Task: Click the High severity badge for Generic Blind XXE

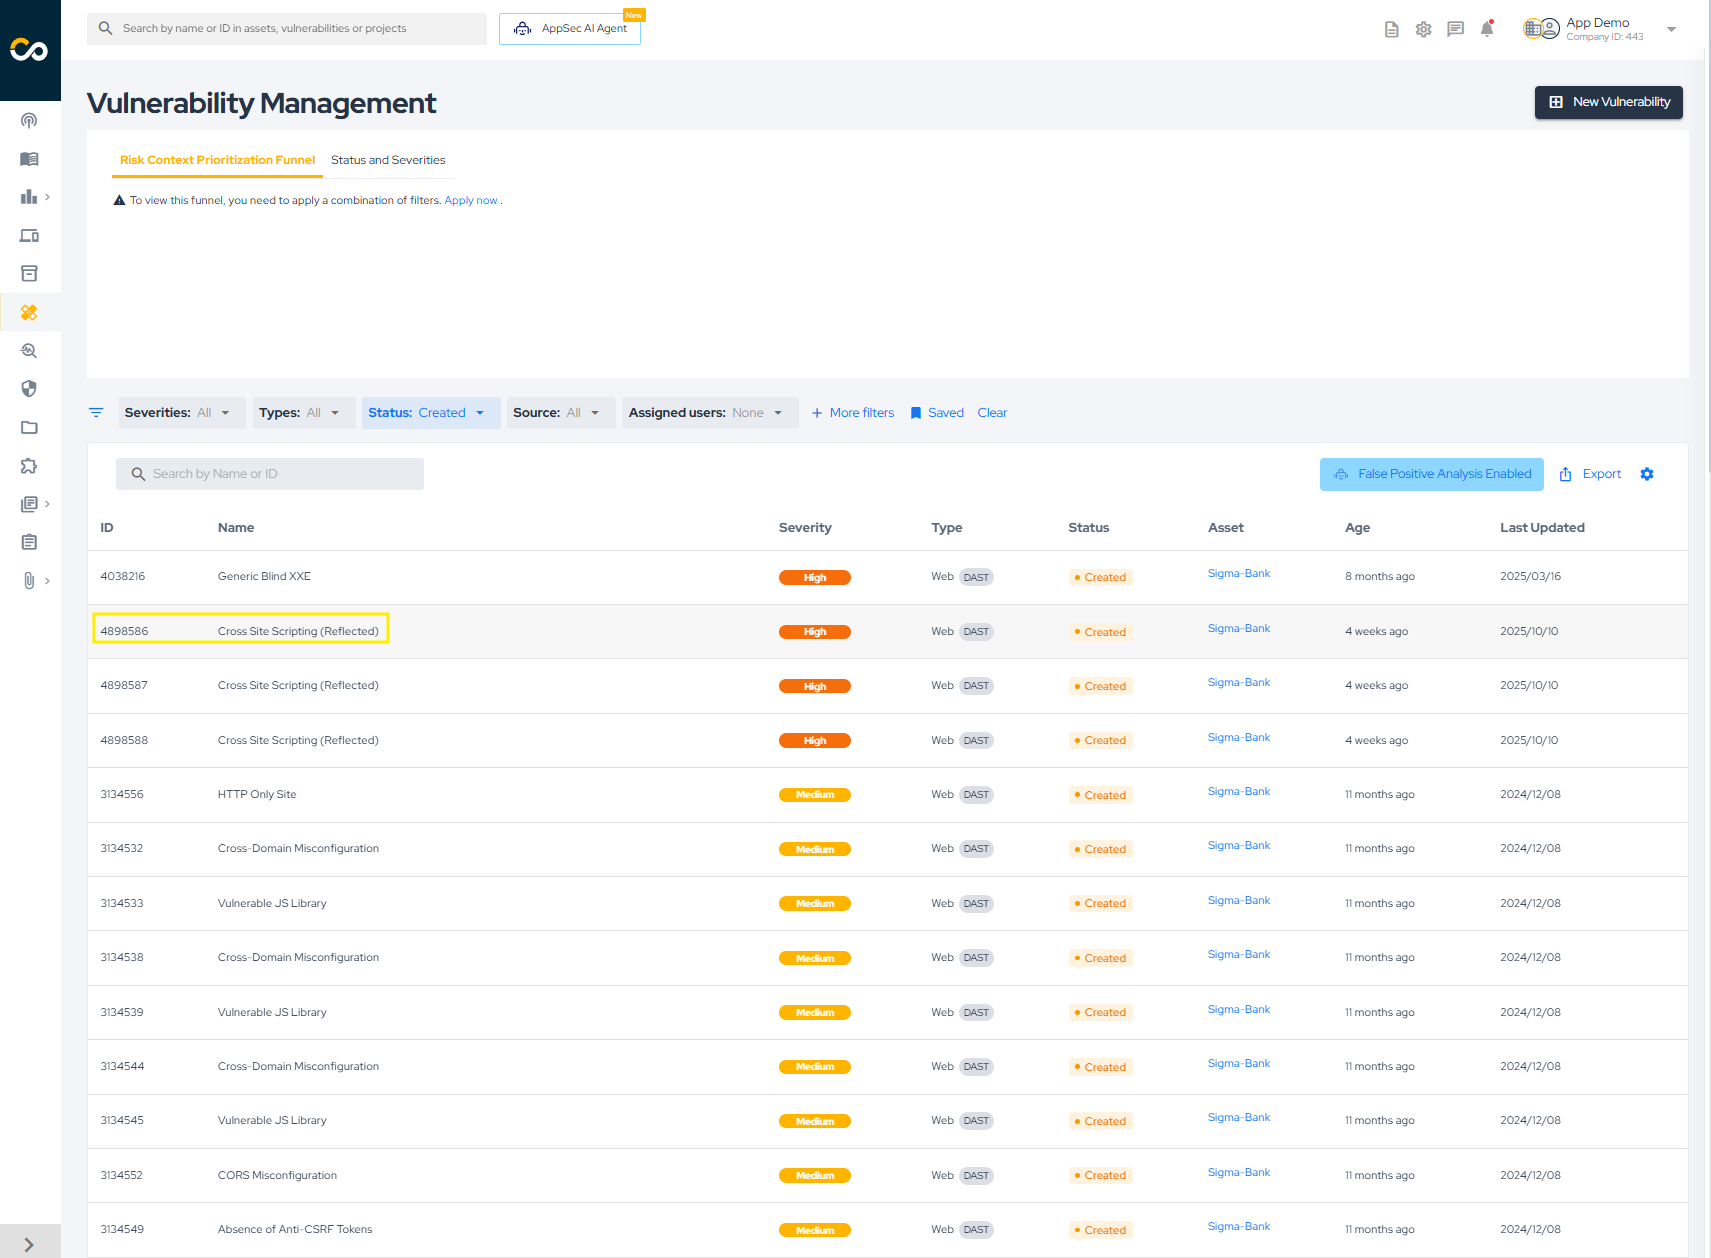Action: (814, 578)
